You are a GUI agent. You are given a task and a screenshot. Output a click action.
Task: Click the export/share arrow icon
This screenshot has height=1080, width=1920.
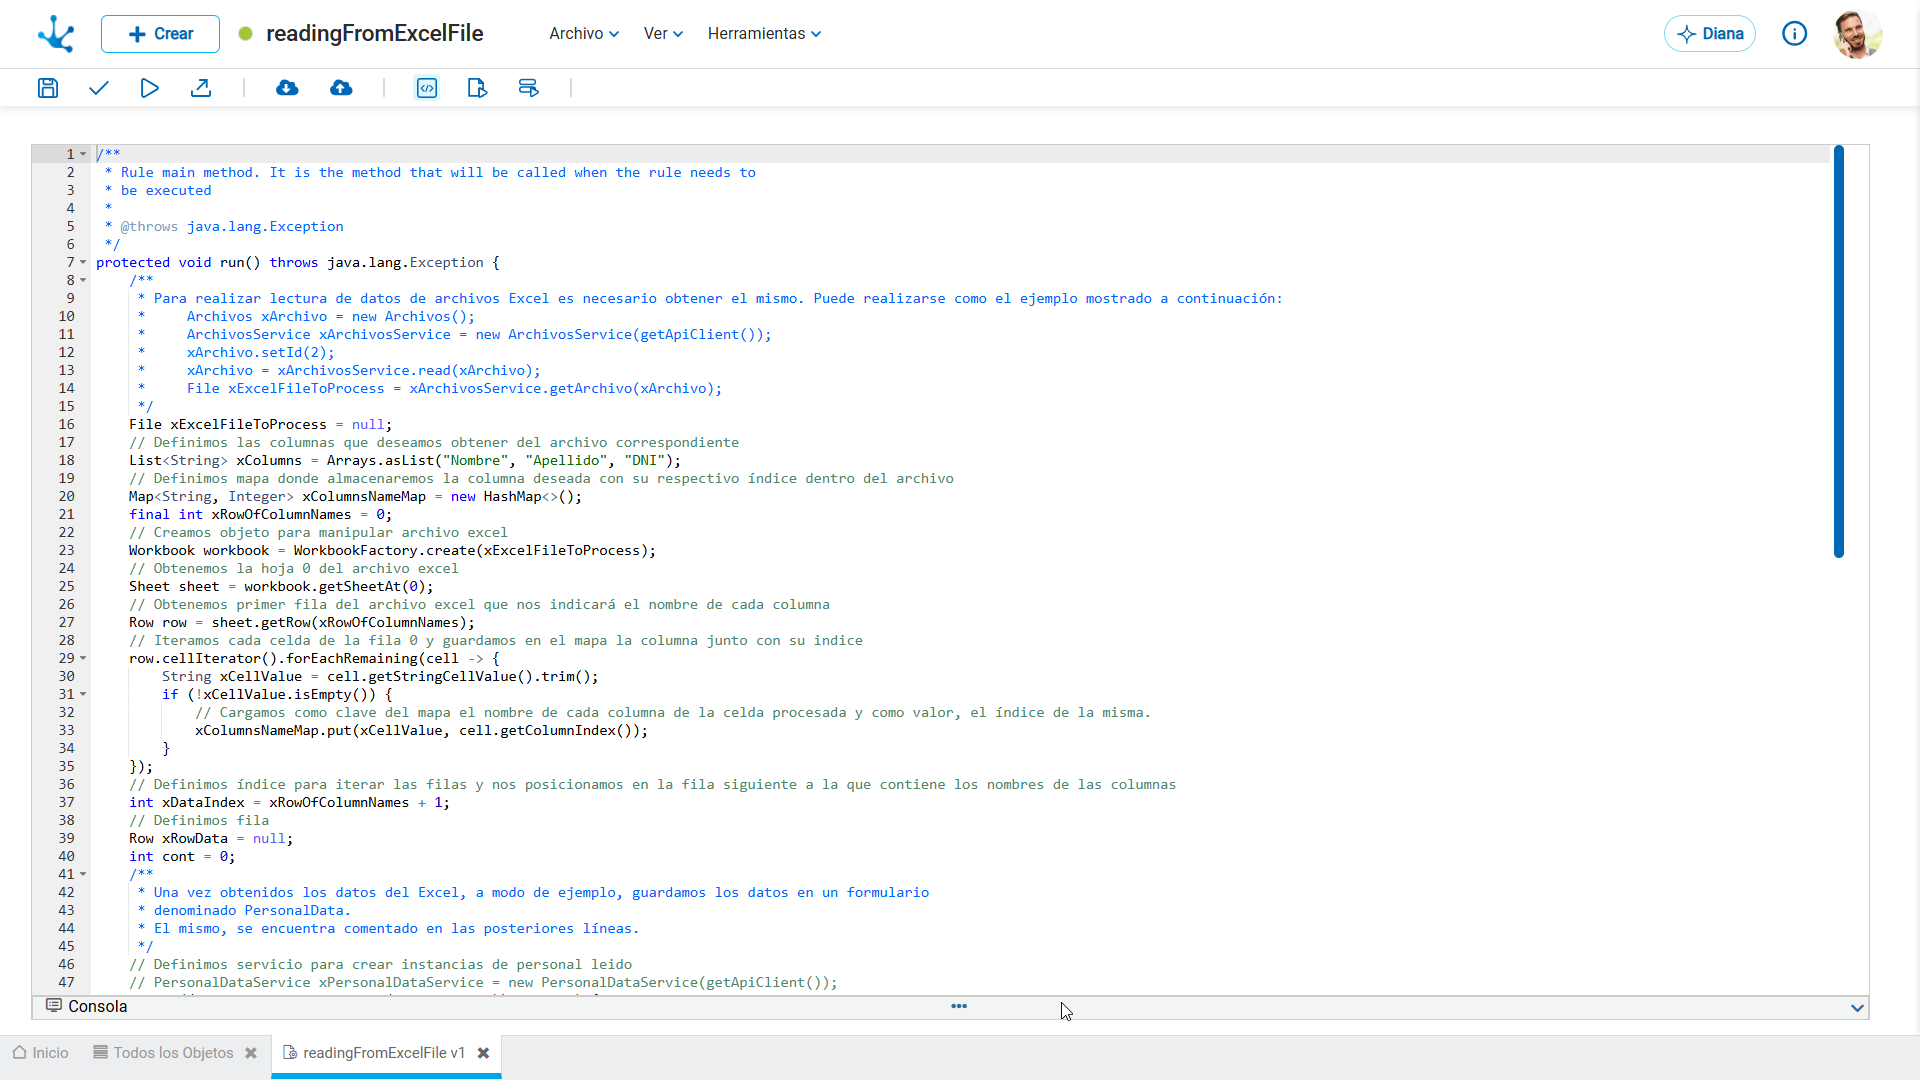point(201,88)
